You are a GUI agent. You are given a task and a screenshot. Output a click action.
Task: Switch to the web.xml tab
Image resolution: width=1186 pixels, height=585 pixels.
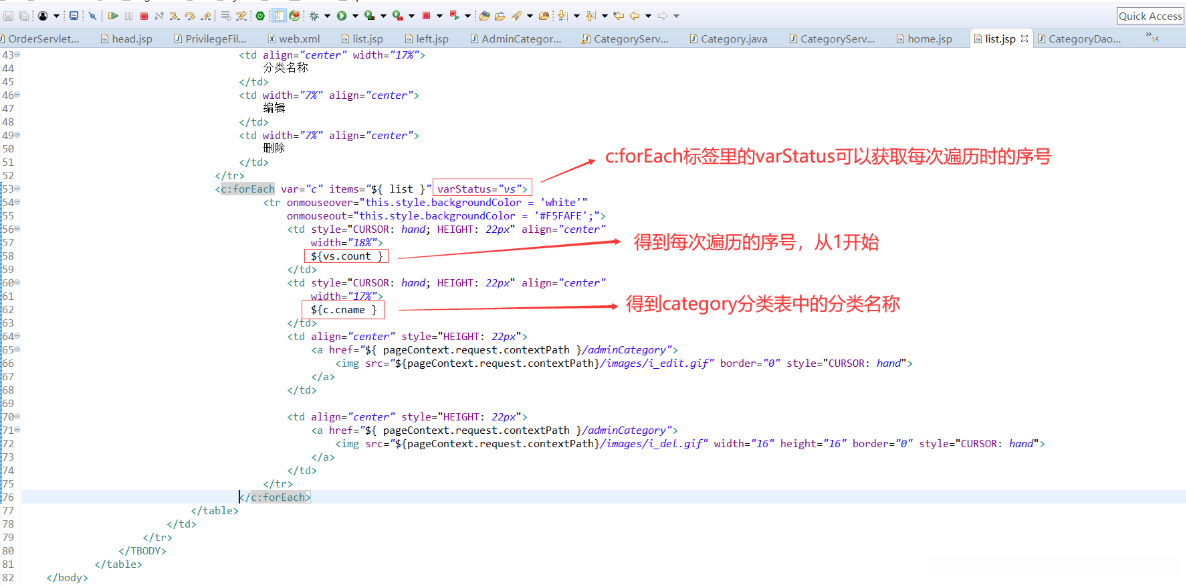295,39
